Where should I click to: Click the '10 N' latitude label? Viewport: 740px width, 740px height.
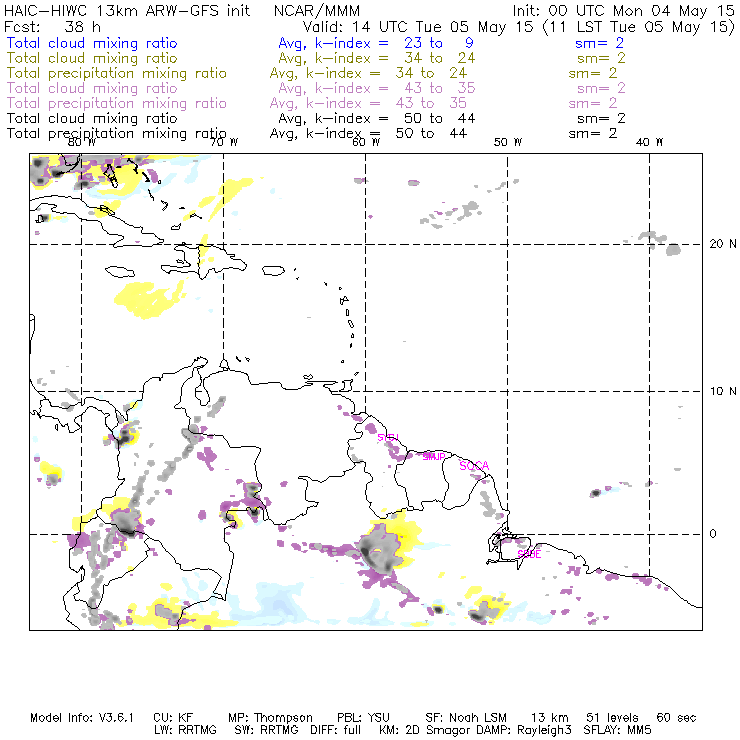(723, 391)
